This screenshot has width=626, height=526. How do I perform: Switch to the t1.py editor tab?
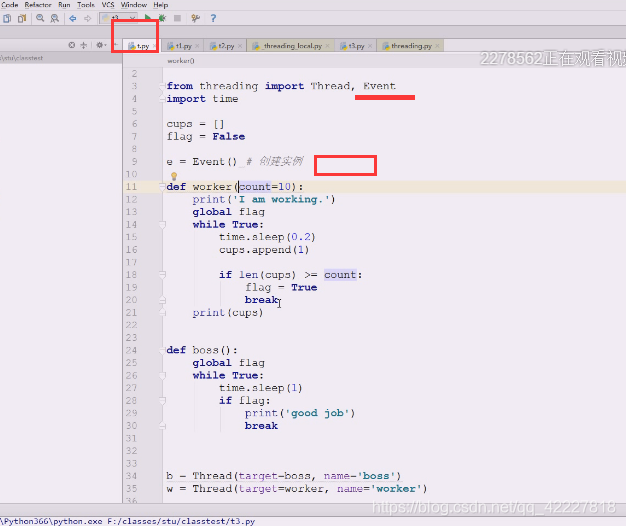180,46
